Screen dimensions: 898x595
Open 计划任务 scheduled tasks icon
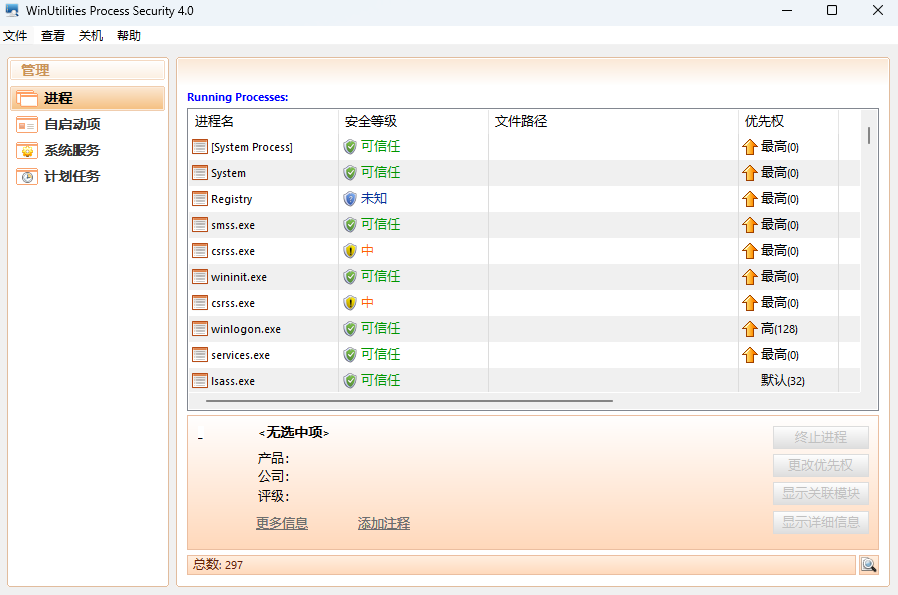[27, 176]
